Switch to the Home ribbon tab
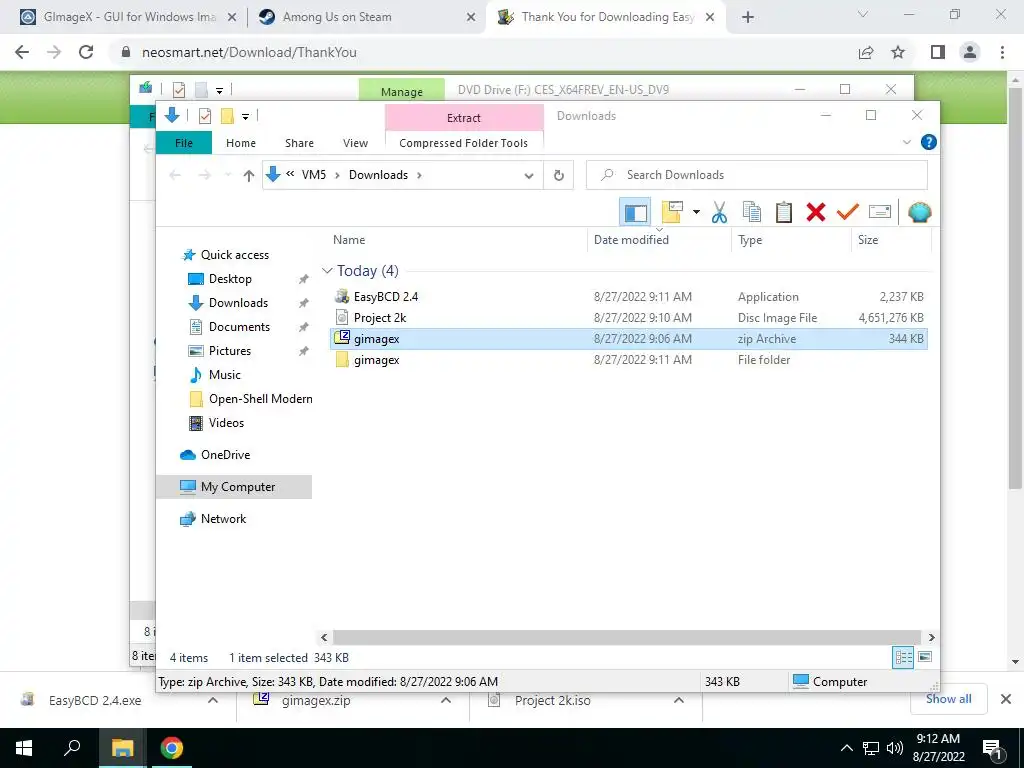Viewport: 1024px width, 768px height. click(x=241, y=143)
